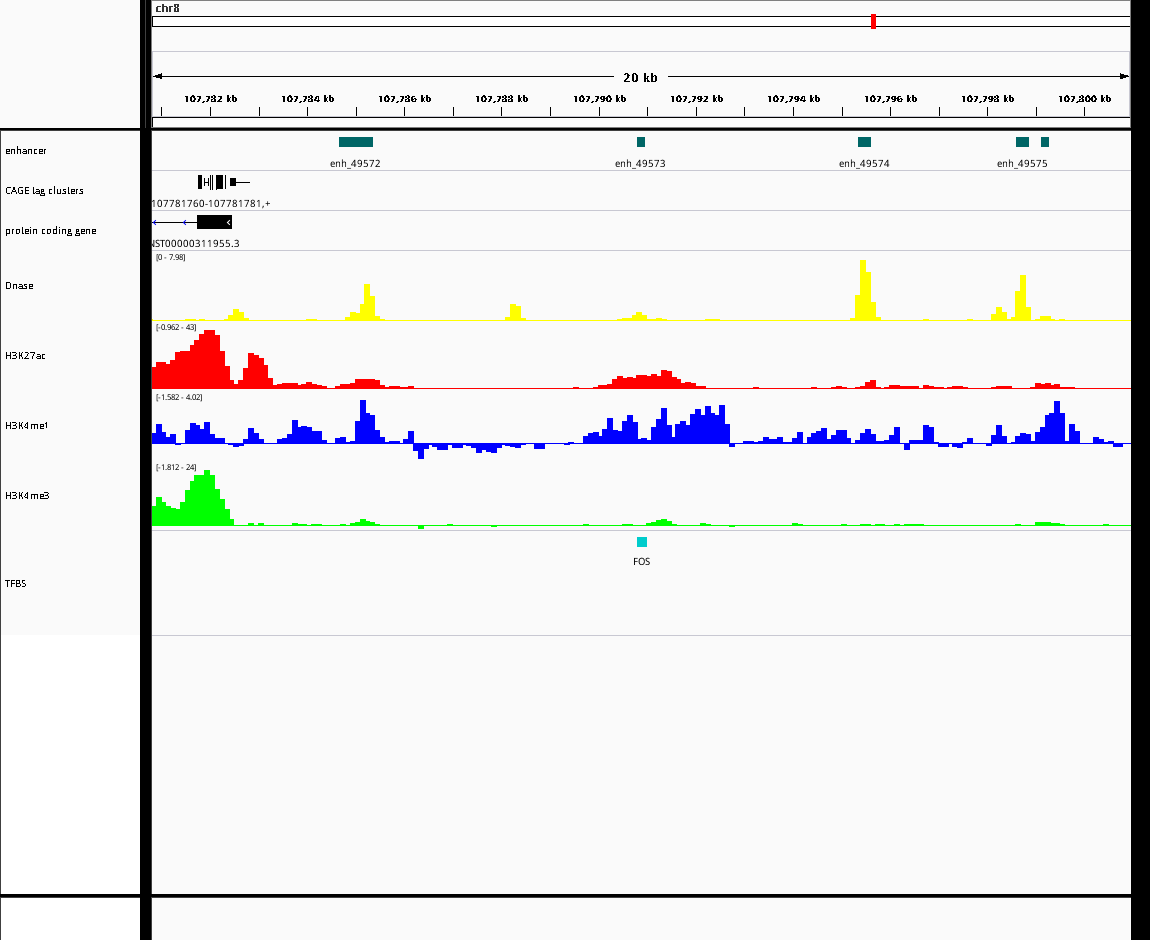Screen dimensions: 1150x940
Task: Click the FOS transcription factor binding site
Action: pyautogui.click(x=642, y=542)
